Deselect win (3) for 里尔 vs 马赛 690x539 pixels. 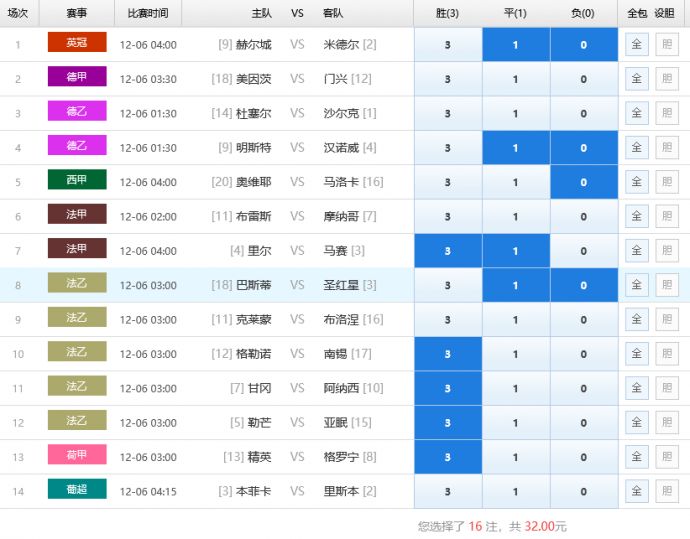pos(447,251)
